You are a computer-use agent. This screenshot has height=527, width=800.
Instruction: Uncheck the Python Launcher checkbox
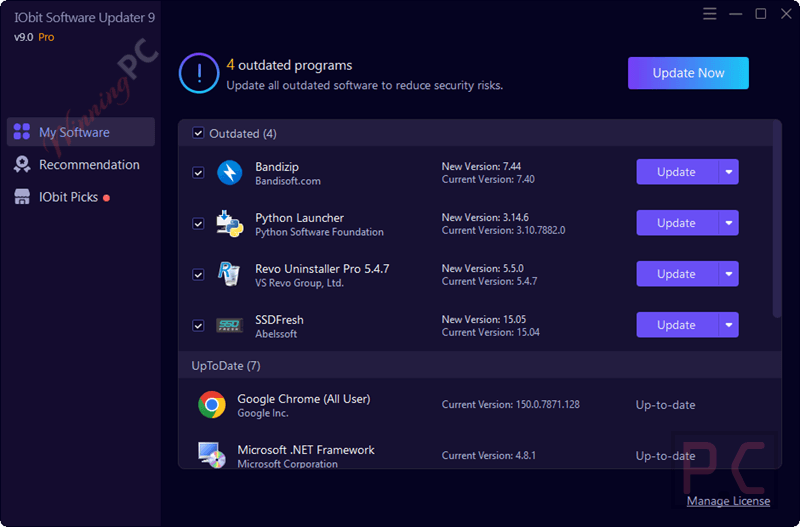point(198,223)
